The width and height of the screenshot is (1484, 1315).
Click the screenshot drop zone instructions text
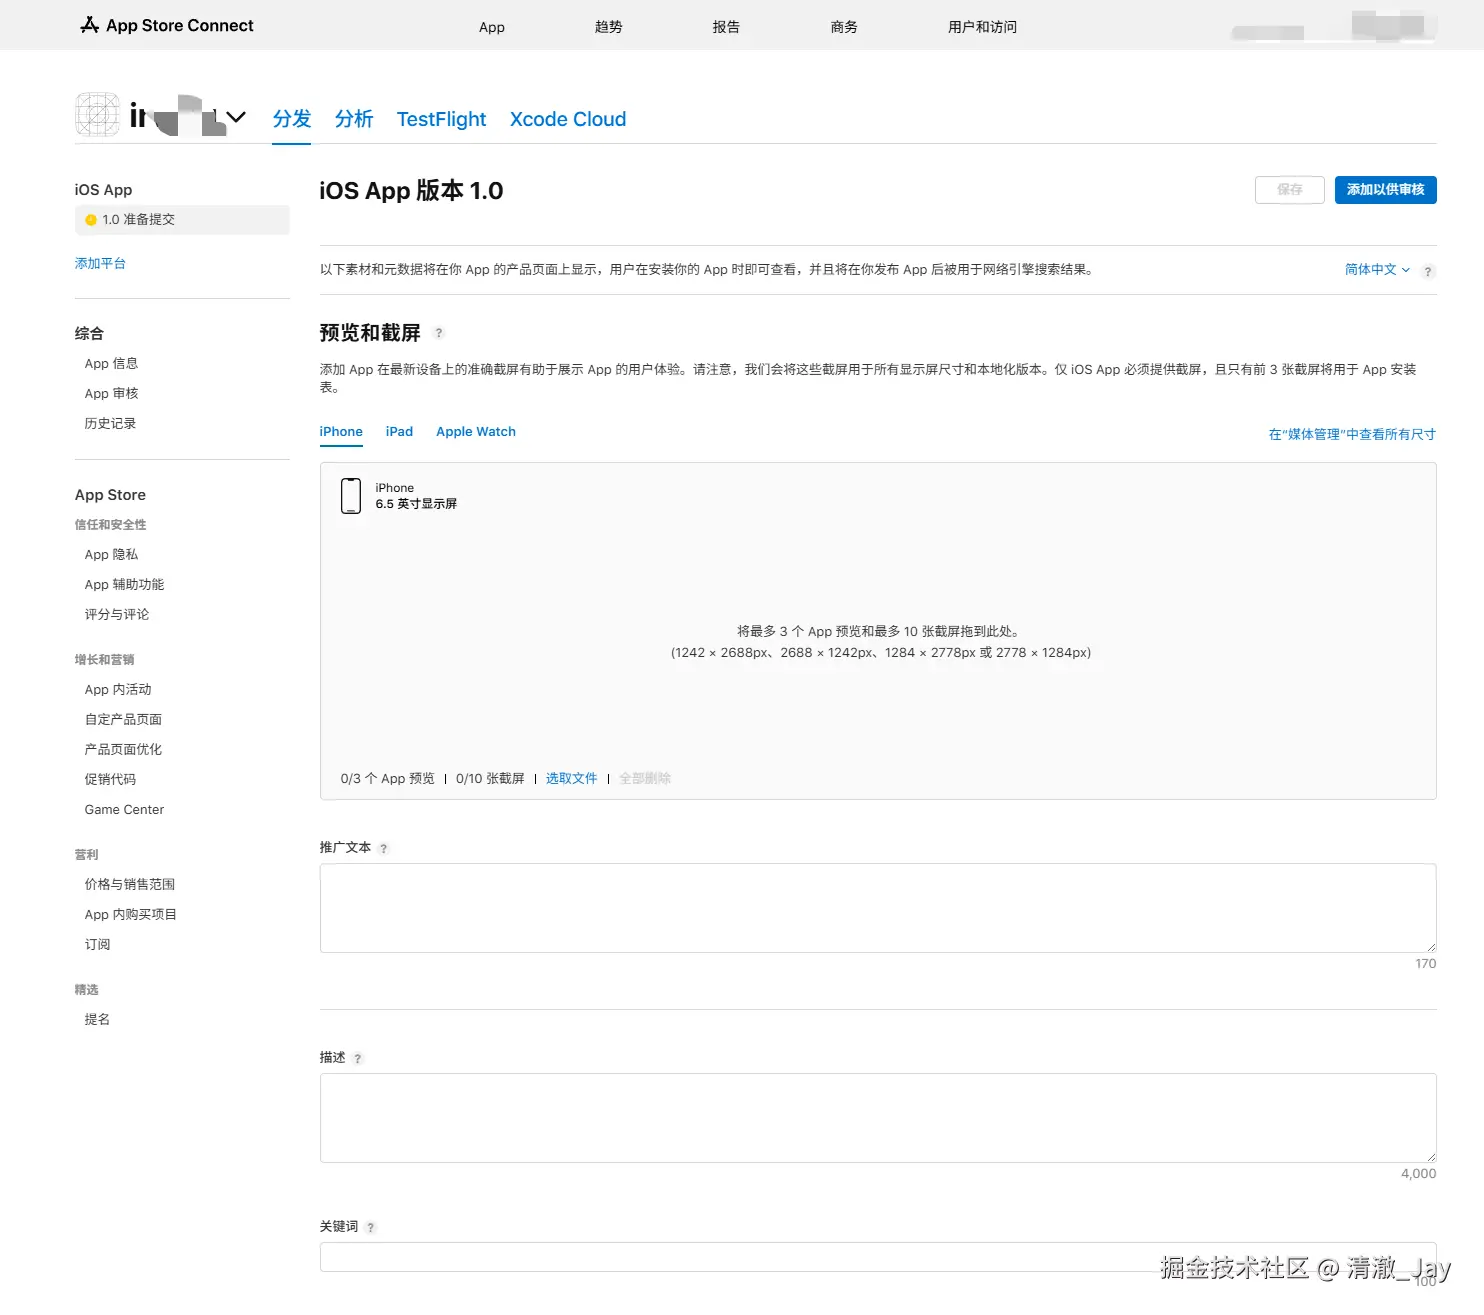tap(880, 642)
